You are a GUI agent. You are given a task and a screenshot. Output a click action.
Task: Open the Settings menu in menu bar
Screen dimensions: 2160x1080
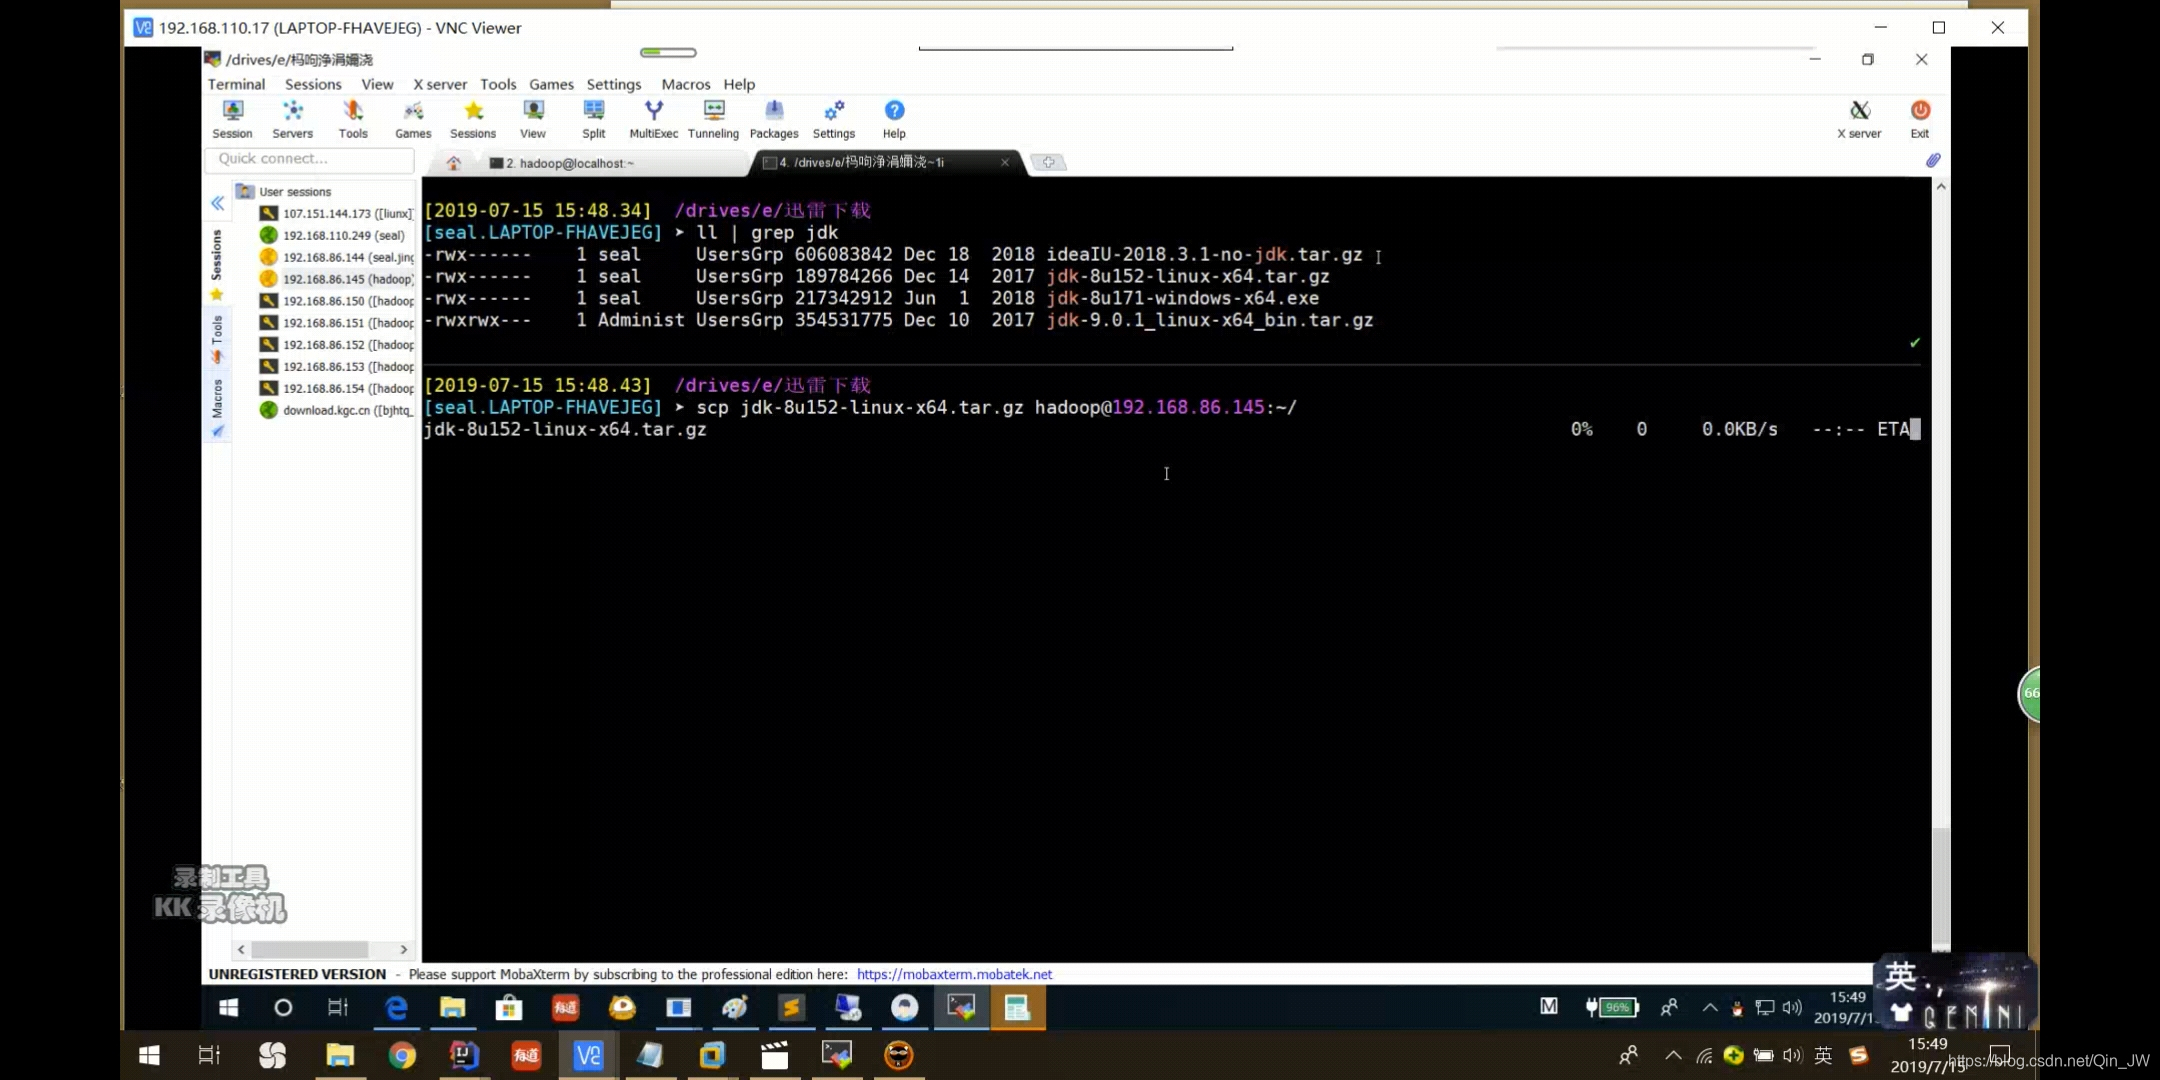tap(614, 84)
